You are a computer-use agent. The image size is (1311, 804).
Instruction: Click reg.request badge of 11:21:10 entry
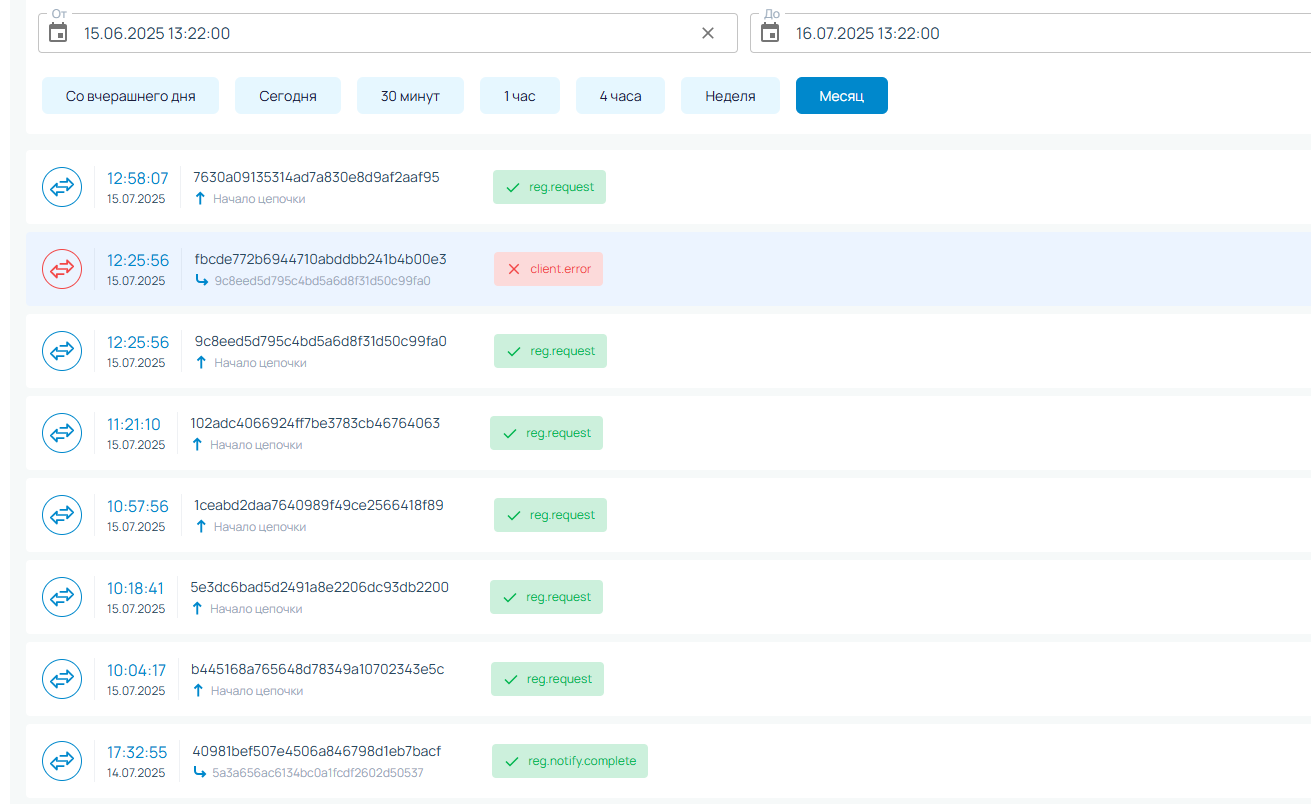[546, 433]
